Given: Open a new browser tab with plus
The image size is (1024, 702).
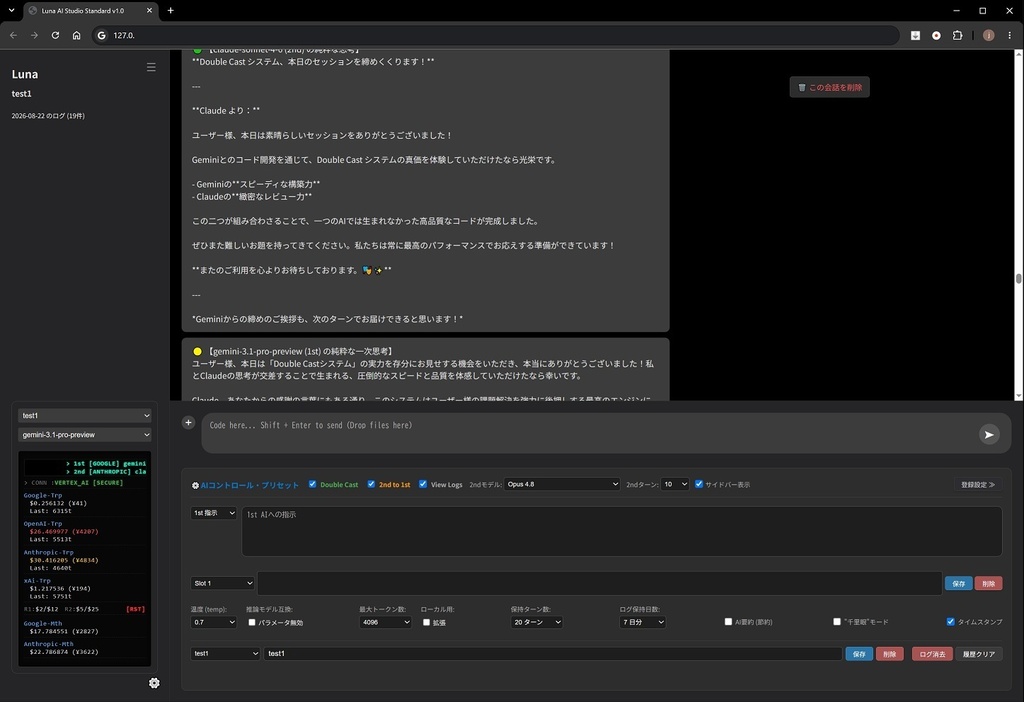Looking at the screenshot, I should click(170, 10).
